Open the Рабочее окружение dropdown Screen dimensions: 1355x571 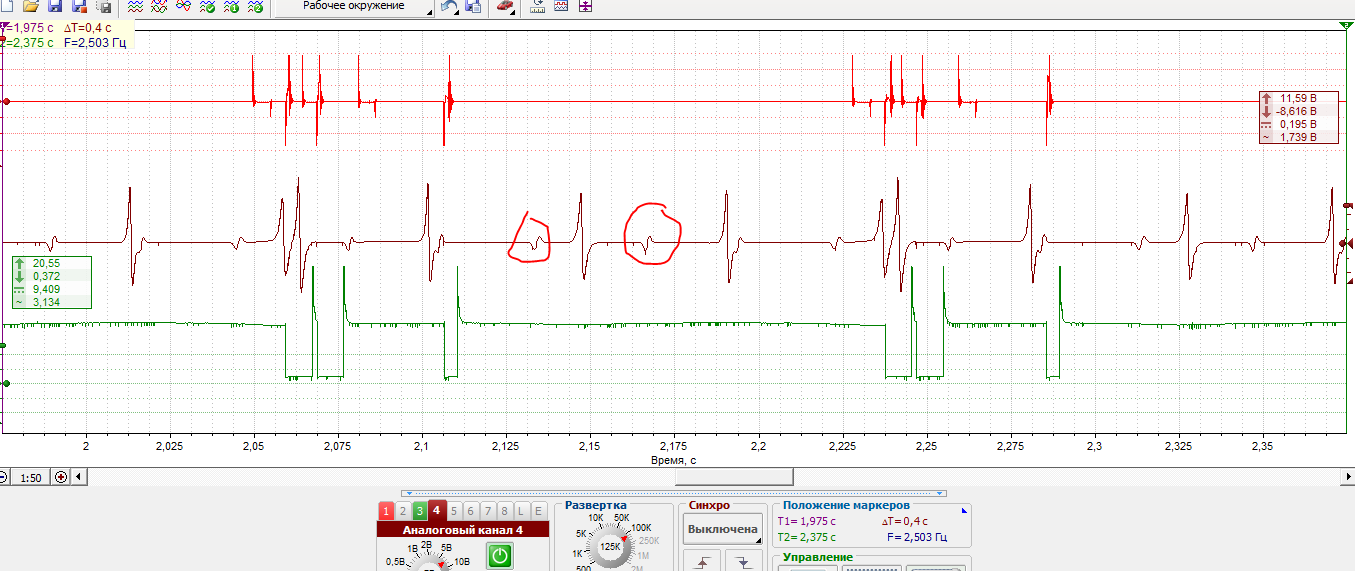(355, 7)
